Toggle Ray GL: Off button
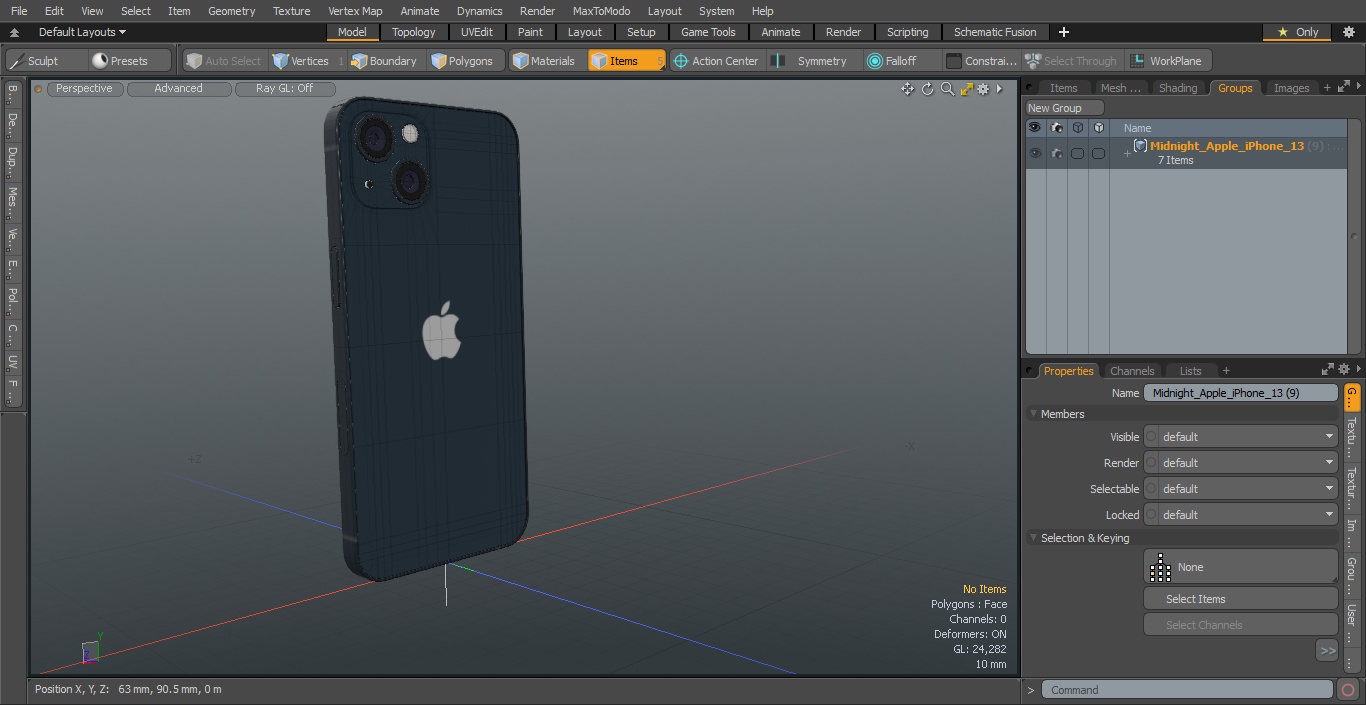This screenshot has width=1366, height=705. 284,89
